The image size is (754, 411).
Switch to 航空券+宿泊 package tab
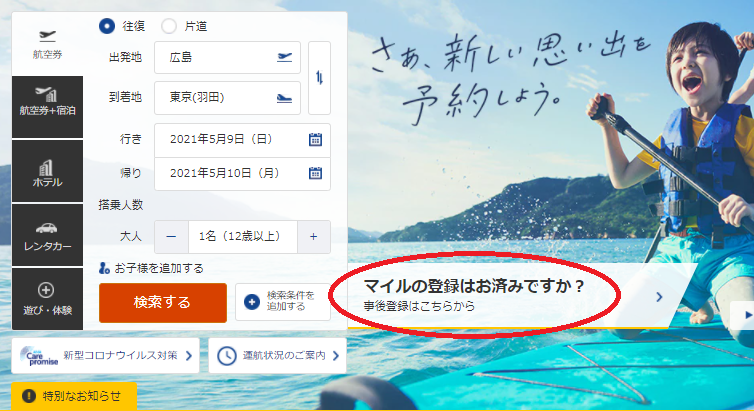48,105
